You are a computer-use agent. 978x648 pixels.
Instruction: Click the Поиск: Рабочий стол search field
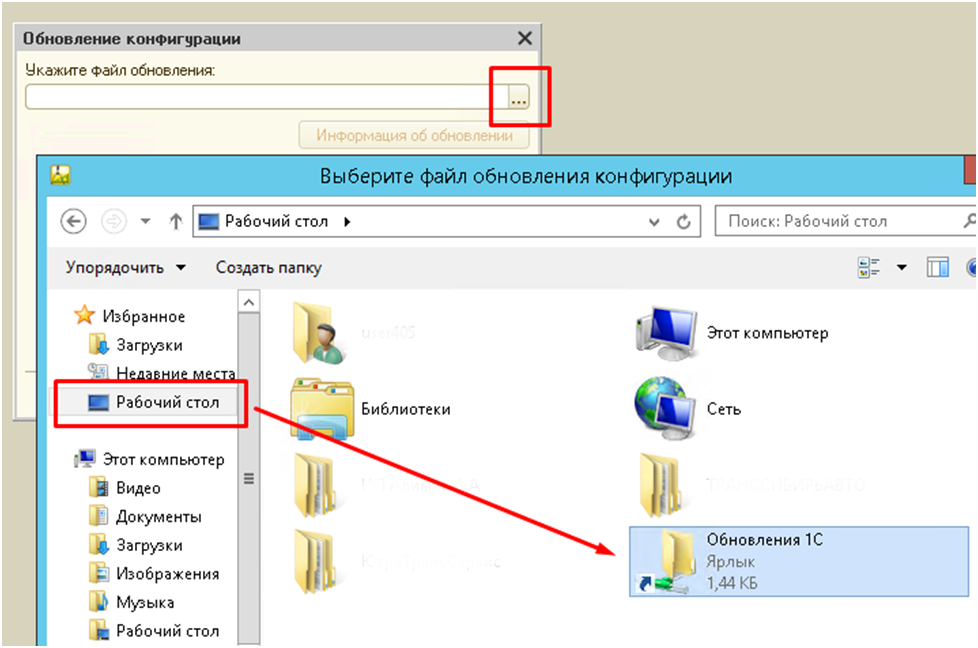click(845, 221)
